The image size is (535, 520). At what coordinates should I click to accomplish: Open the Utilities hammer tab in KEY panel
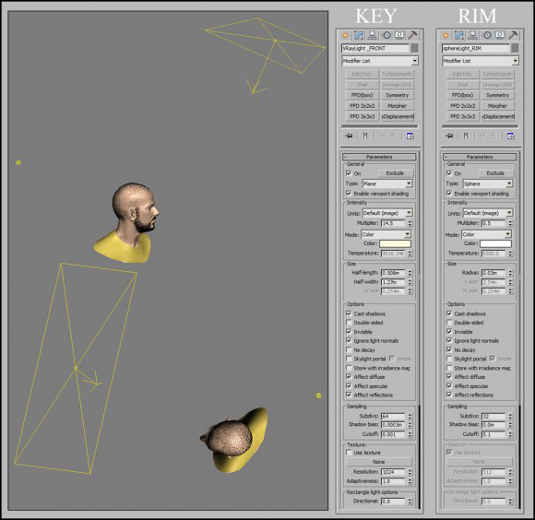pos(412,35)
